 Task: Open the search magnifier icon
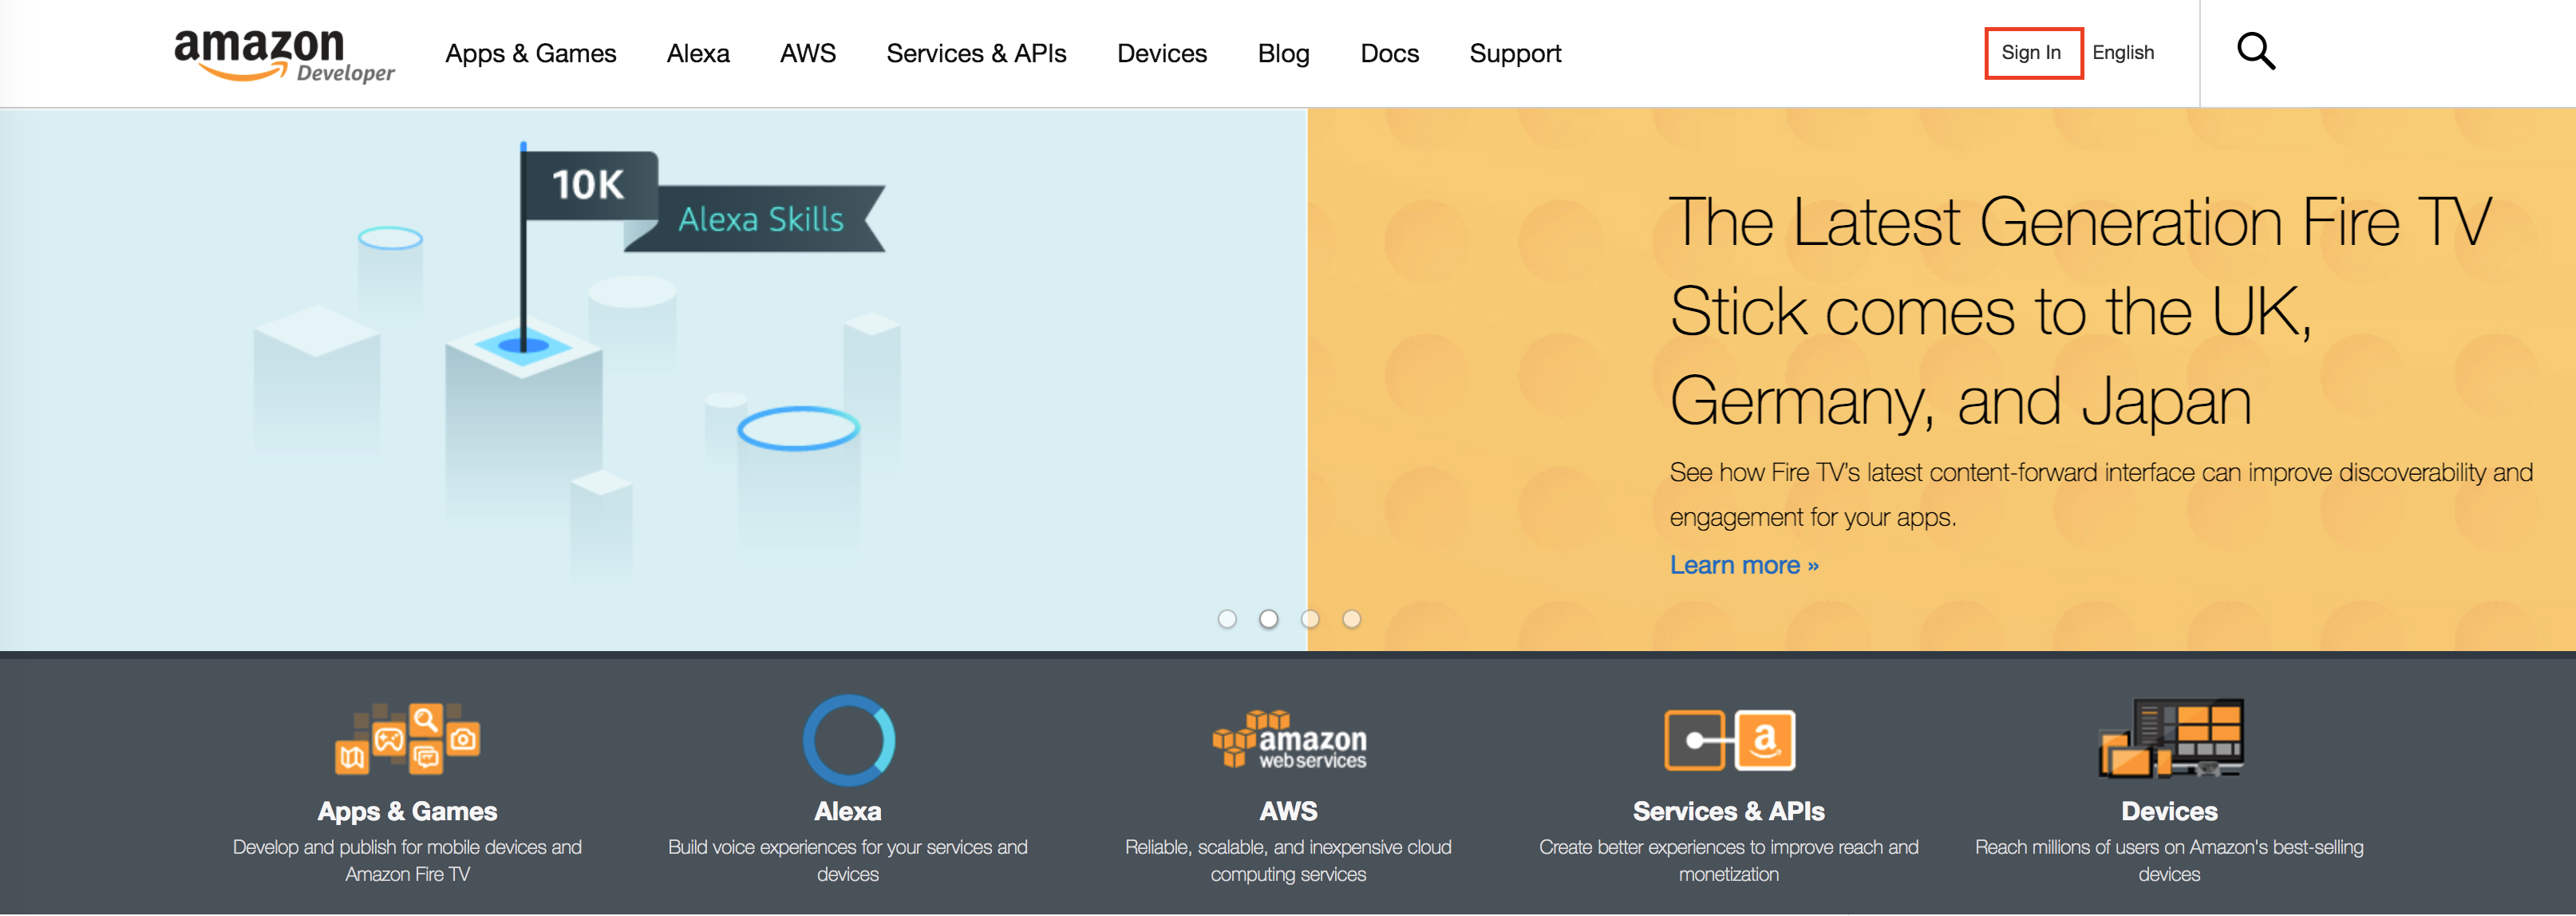pyautogui.click(x=2256, y=51)
